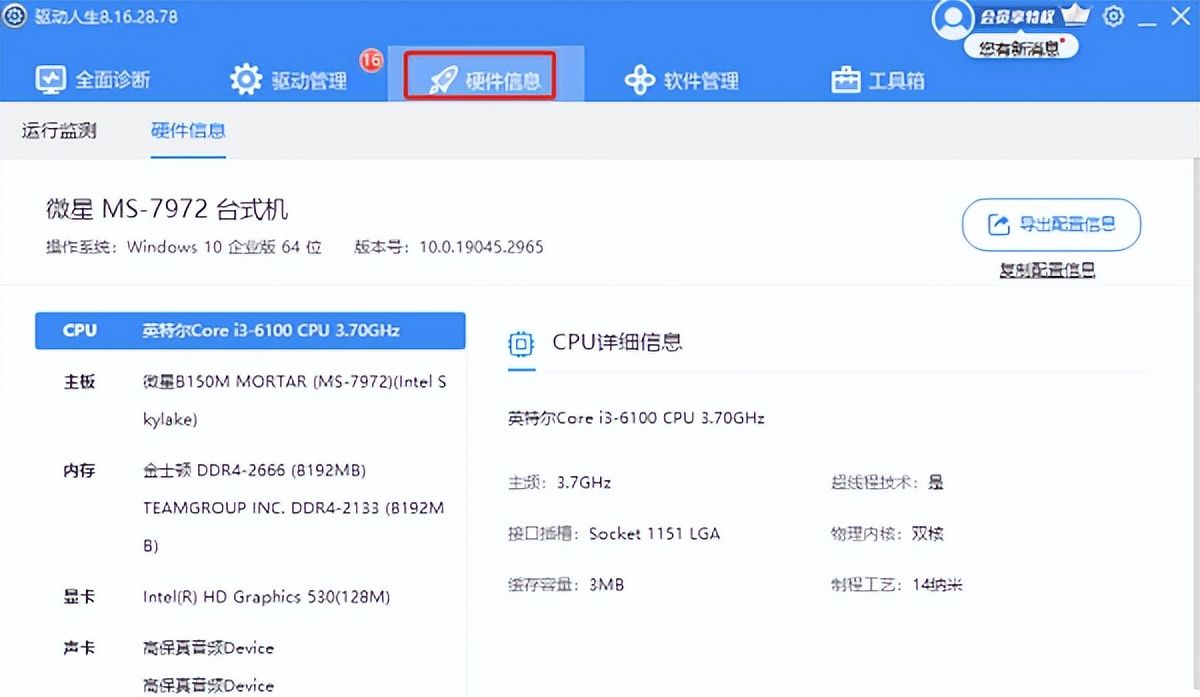Click the 导出配置信息 button

1050,224
